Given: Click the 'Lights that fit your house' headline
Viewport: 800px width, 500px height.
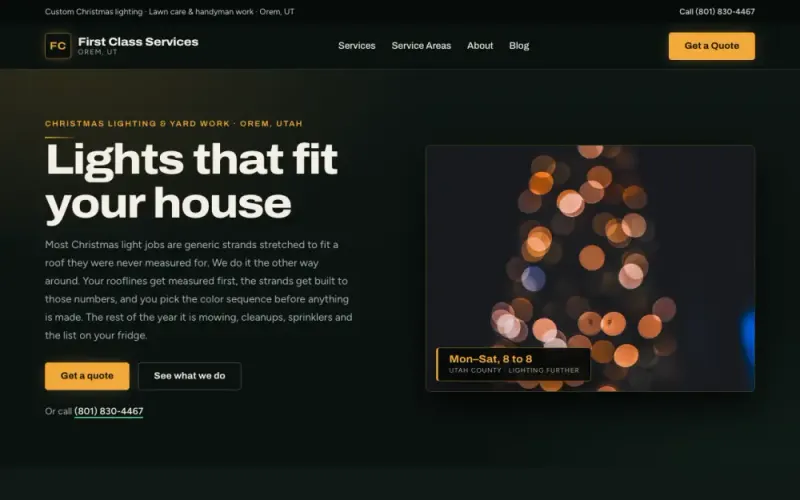Looking at the screenshot, I should tap(192, 182).
